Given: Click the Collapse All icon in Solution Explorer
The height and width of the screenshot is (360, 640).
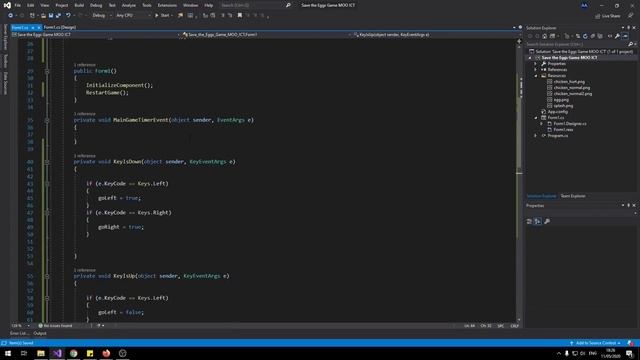Looking at the screenshot, I should tap(593, 36).
